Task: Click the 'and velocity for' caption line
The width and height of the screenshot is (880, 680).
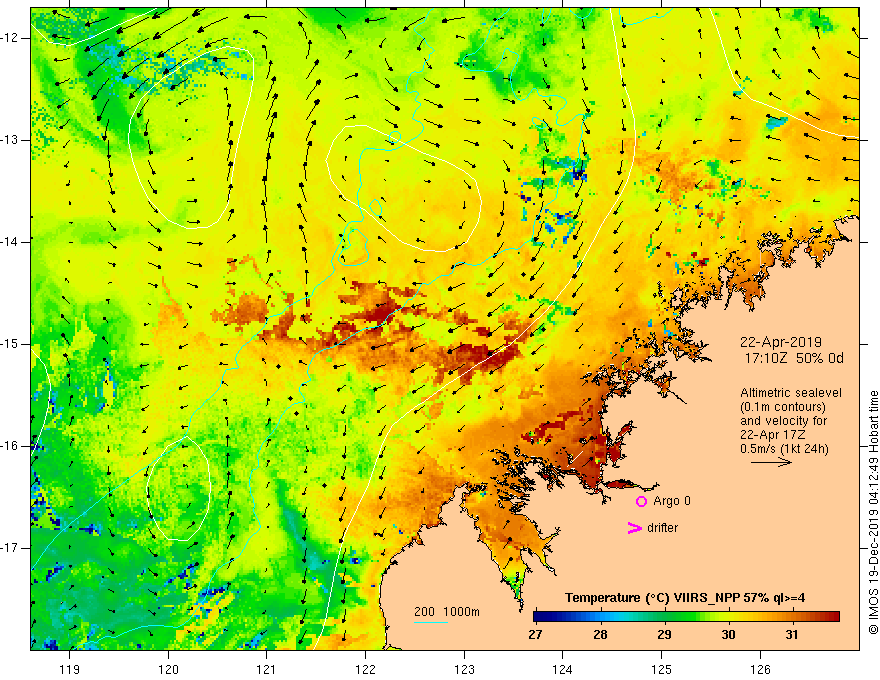Action: [x=783, y=421]
